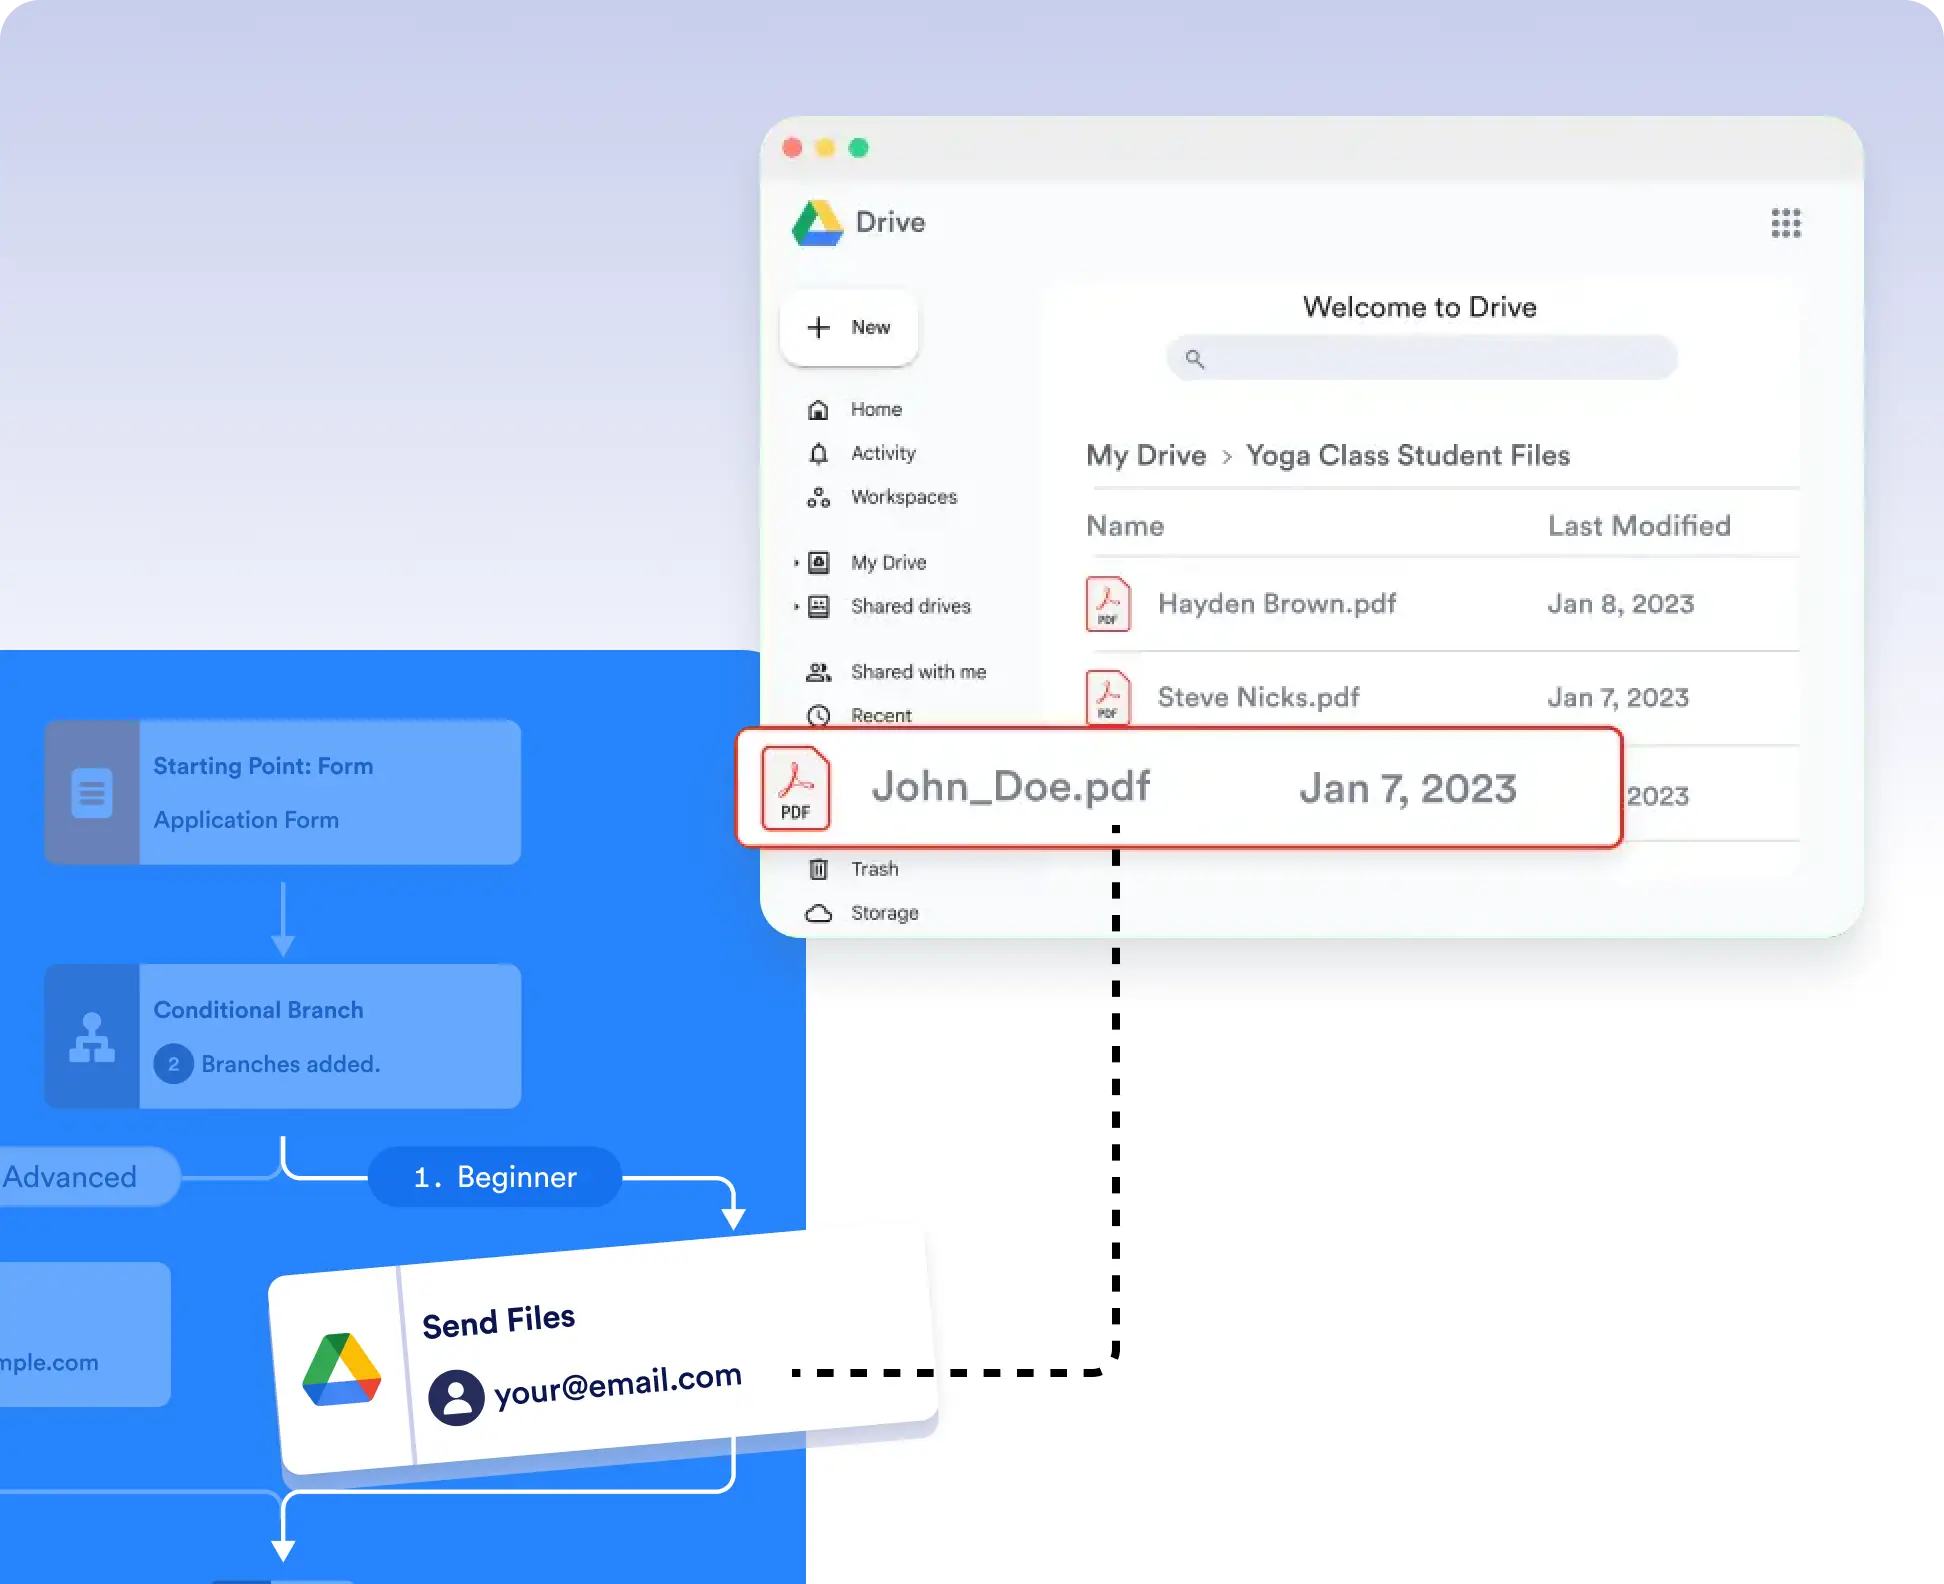Image resolution: width=1944 pixels, height=1584 pixels.
Task: Open Activity in the sidebar
Action: (x=883, y=453)
